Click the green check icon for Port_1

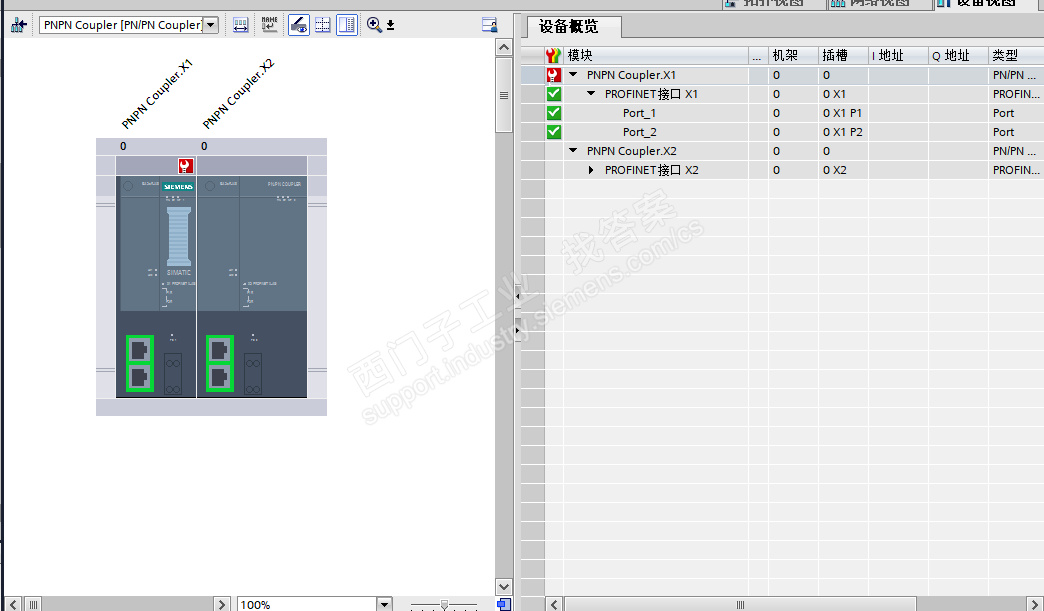[x=553, y=113]
